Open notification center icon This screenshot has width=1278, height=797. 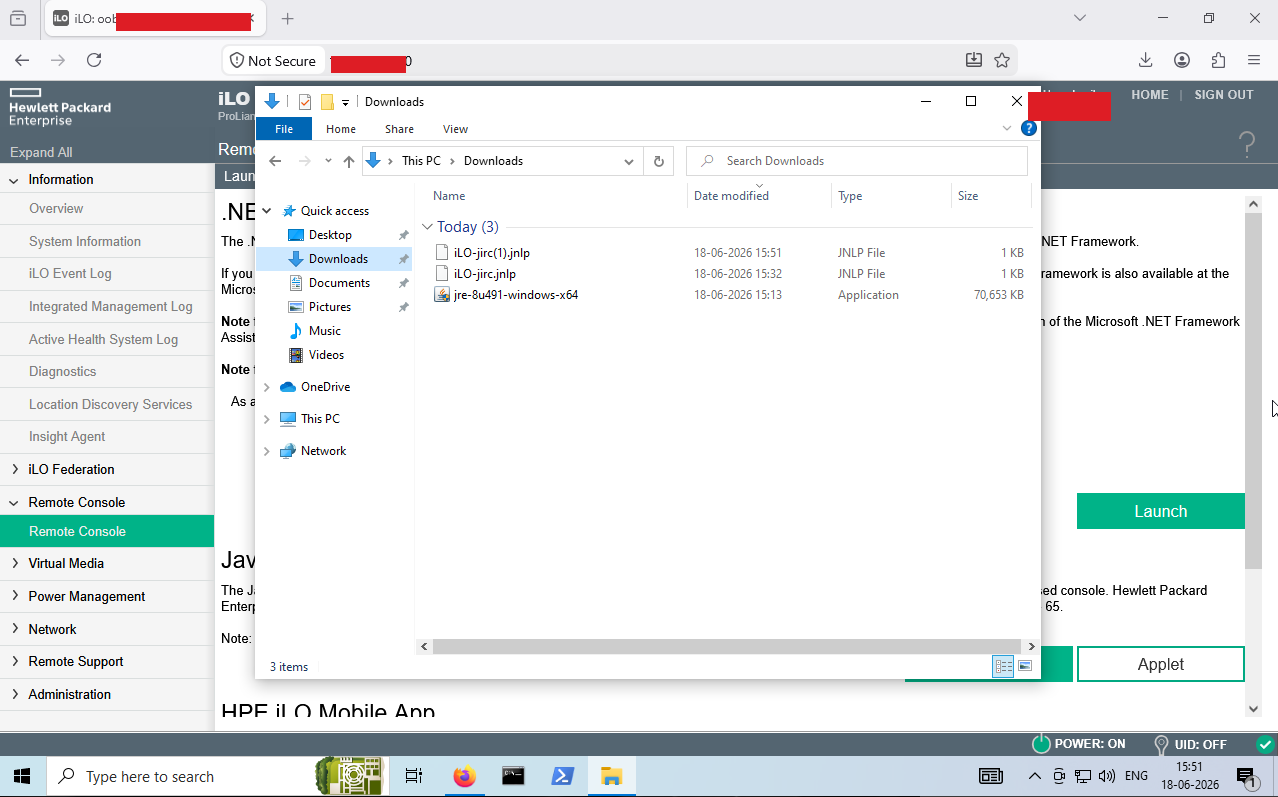(1246, 776)
